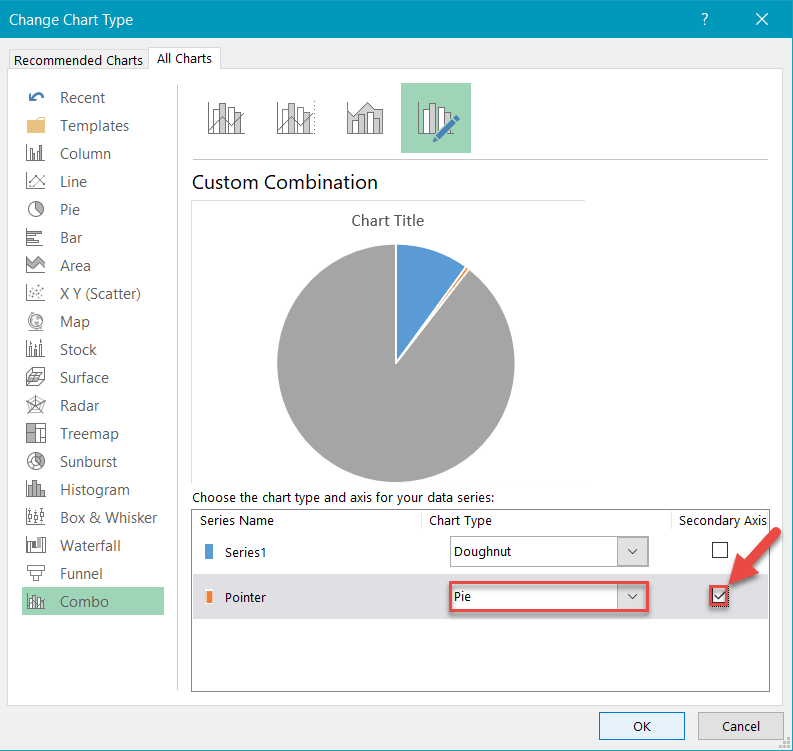793x751 pixels.
Task: Open the Waterfall chart category
Action: pyautogui.click(x=90, y=546)
